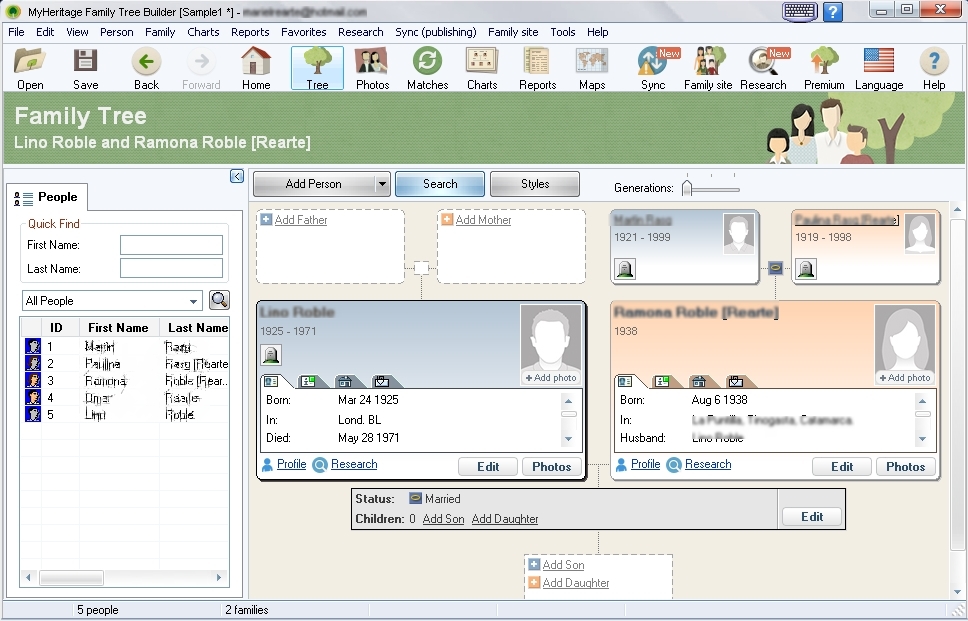
Task: Open the Reports toolbar icon
Action: [537, 69]
